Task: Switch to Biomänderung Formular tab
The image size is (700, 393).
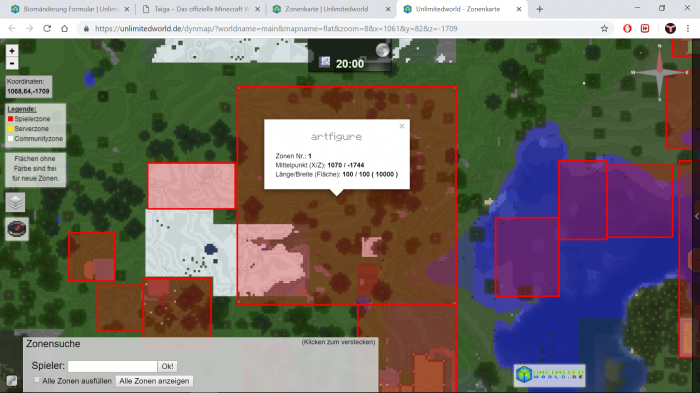Action: 71,9
